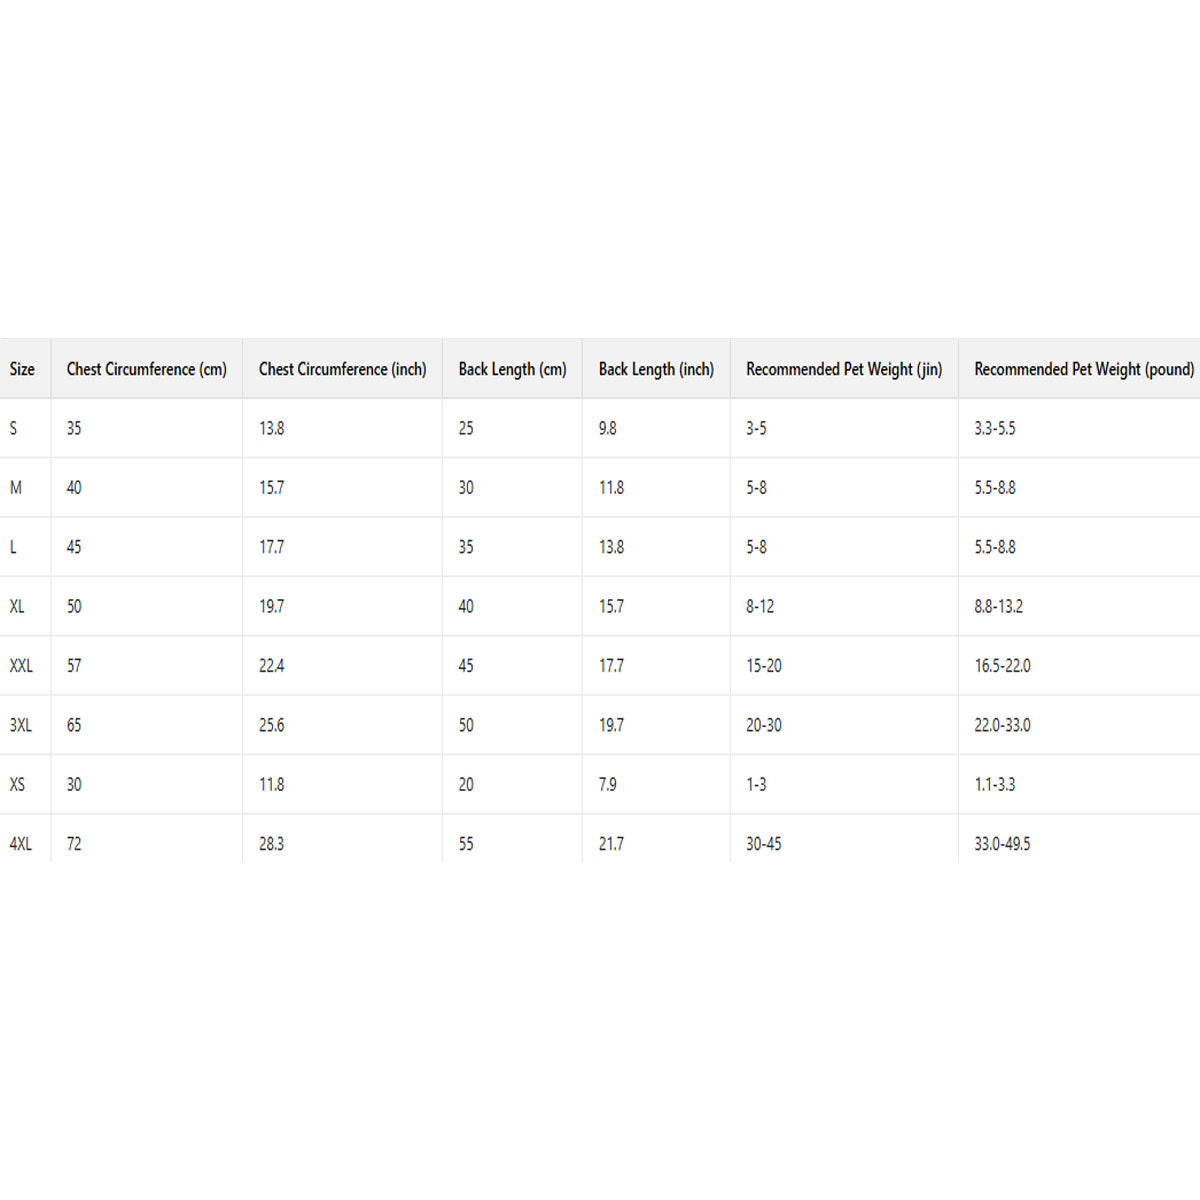Click the 33.0-49.5 pound weight cell
1200x1200 pixels.
1002,844
